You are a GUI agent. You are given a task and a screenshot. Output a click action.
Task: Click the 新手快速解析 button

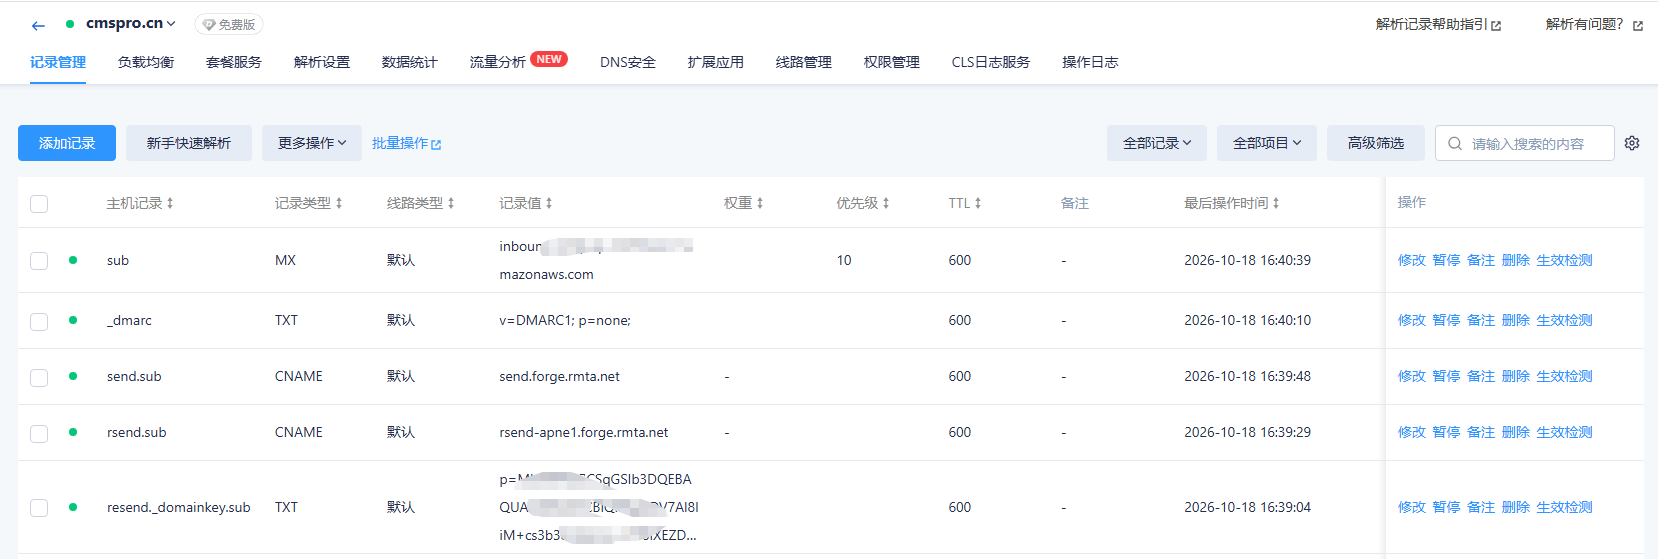pyautogui.click(x=189, y=143)
